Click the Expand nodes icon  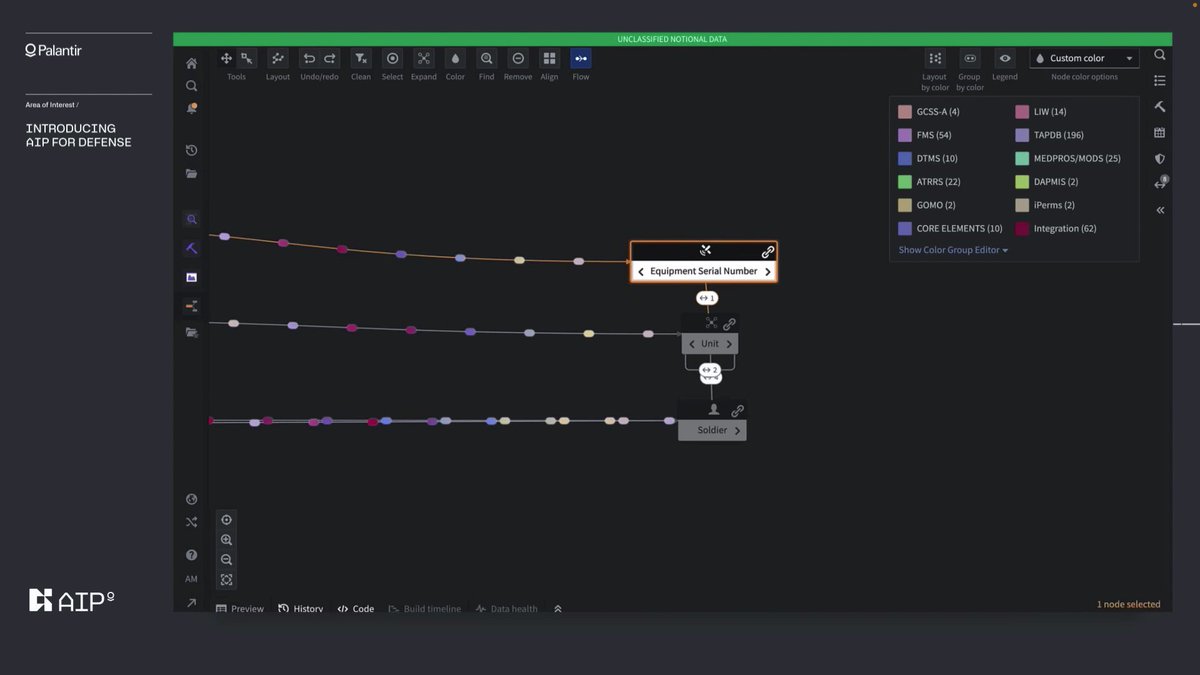coord(424,58)
